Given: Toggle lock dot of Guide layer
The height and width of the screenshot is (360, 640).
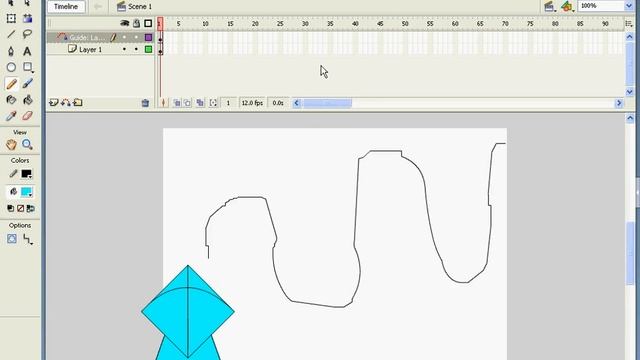Looking at the screenshot, I should coord(136,38).
